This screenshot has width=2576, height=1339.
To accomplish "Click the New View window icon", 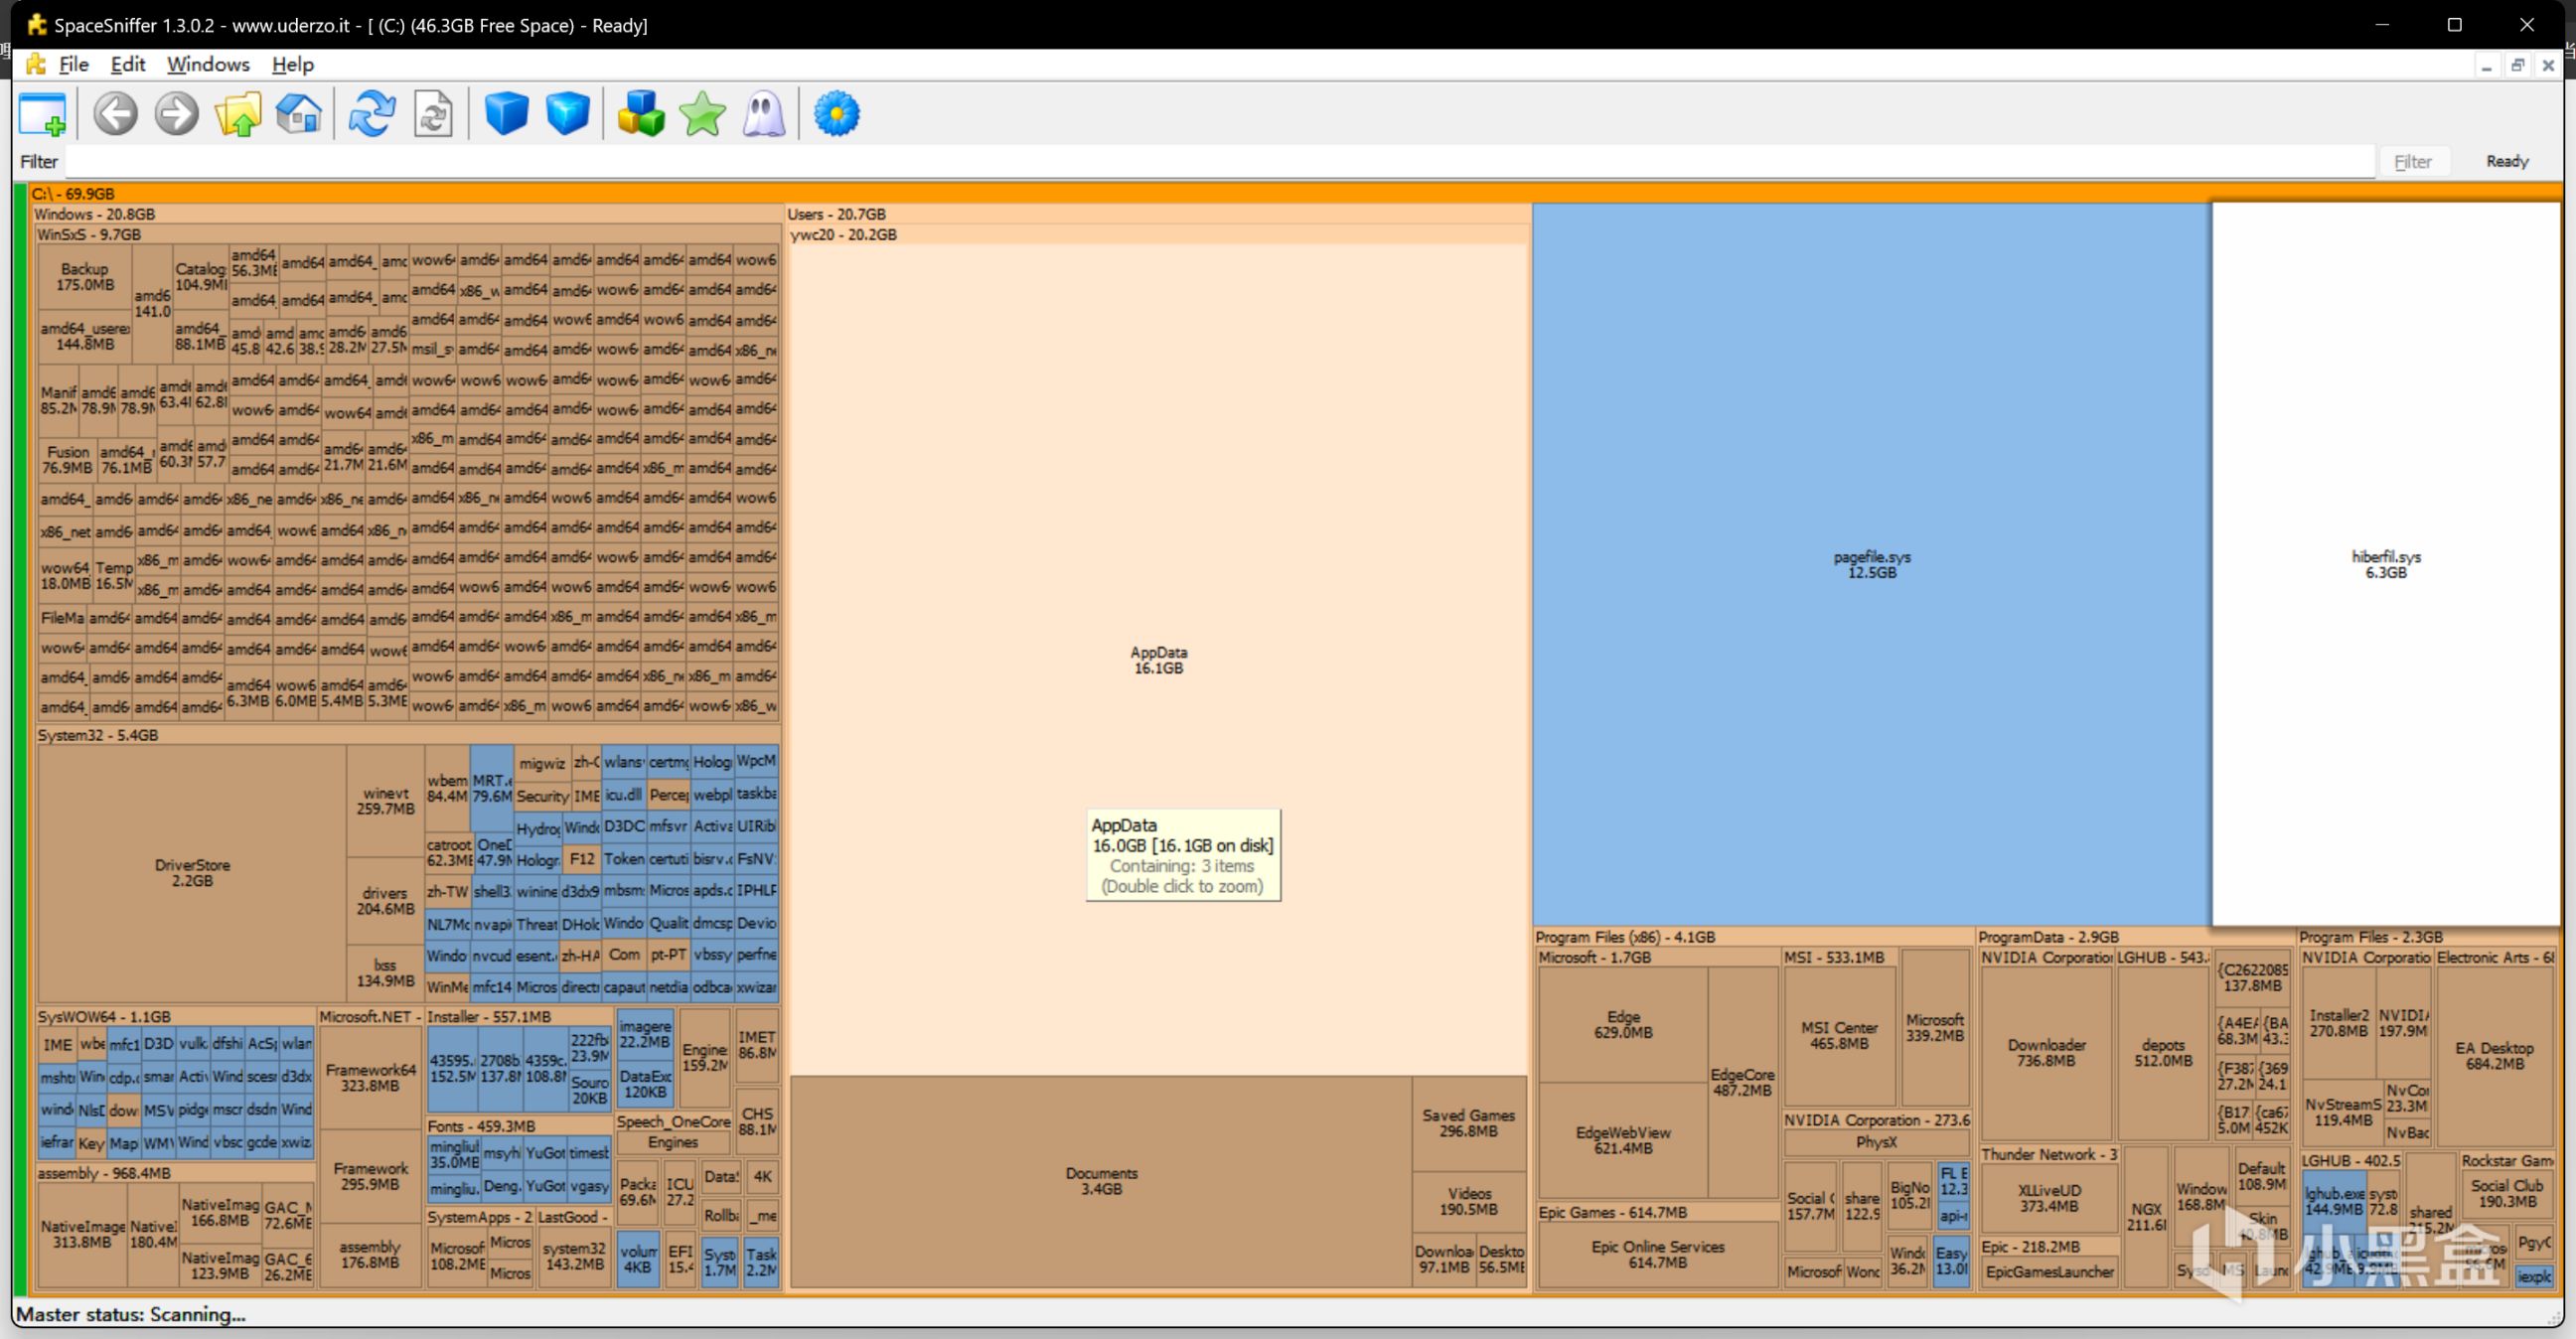I will 43,114.
